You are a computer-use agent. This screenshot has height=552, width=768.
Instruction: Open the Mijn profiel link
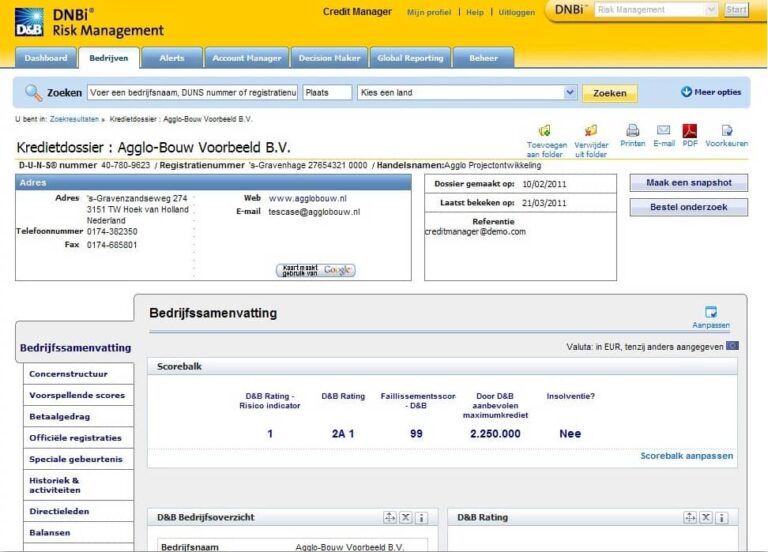click(x=429, y=12)
